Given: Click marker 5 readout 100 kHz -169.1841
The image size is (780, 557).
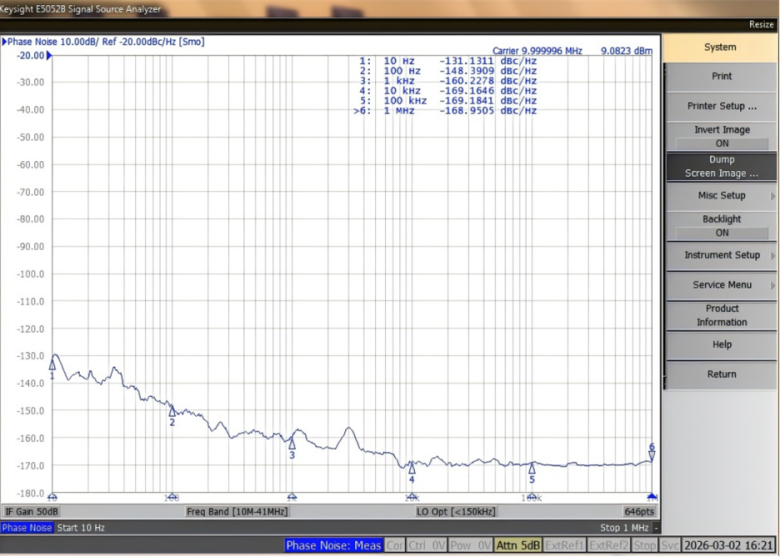Looking at the screenshot, I should (448, 101).
